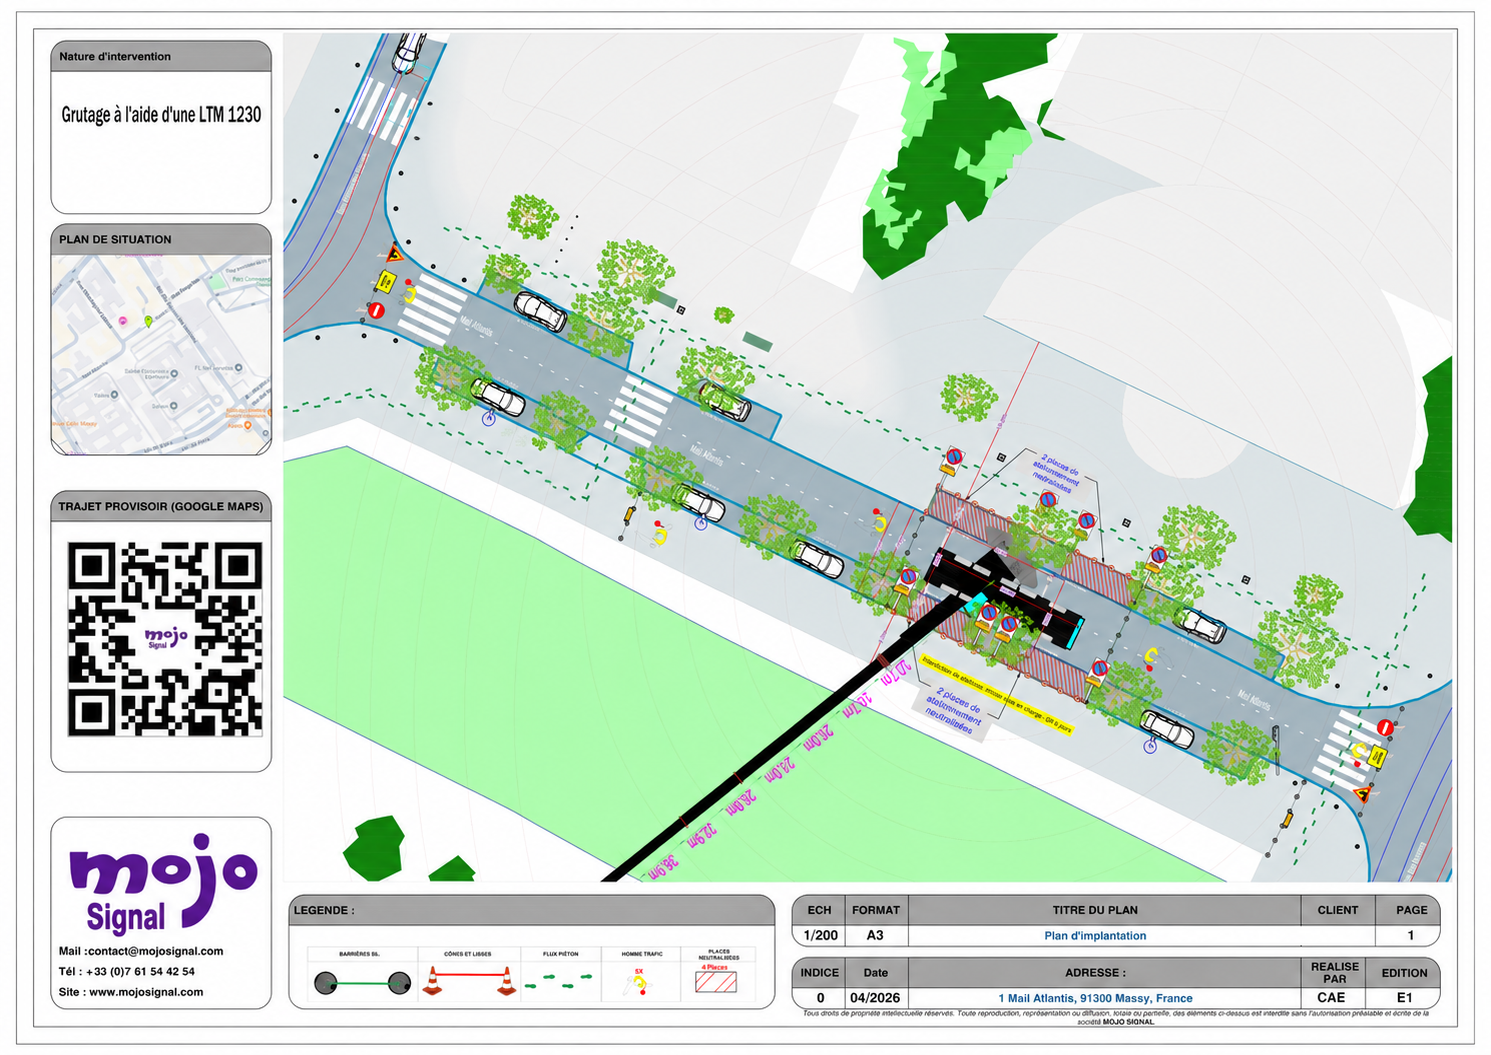Click the no-entry sign beside the top-left crosswalk
This screenshot has width=1491, height=1055.
(x=377, y=311)
